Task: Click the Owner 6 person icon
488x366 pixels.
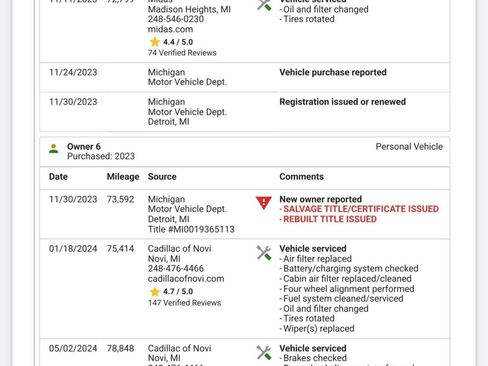Action: pos(53,148)
